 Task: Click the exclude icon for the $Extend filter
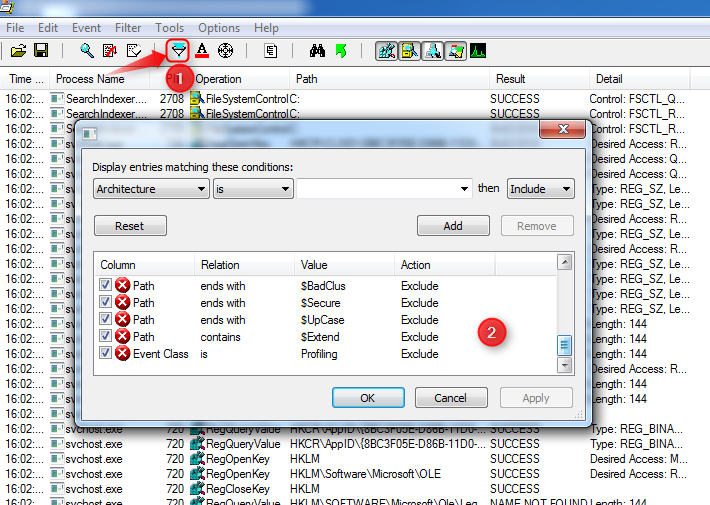[x=122, y=337]
